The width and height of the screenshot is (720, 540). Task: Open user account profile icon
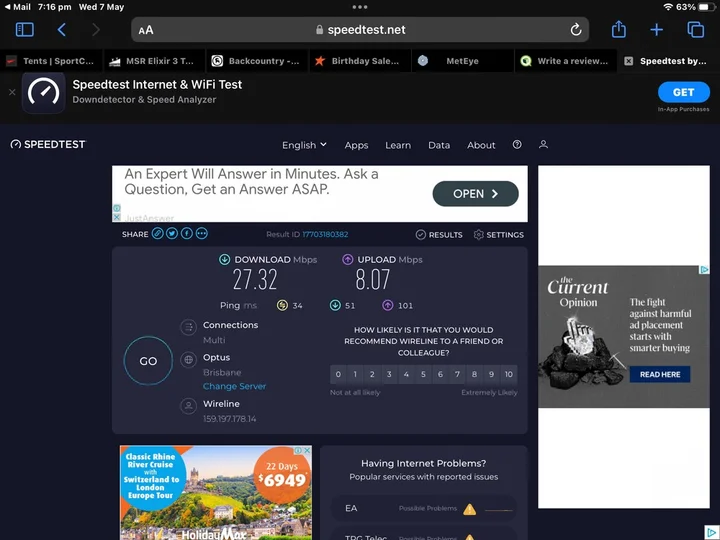click(543, 145)
